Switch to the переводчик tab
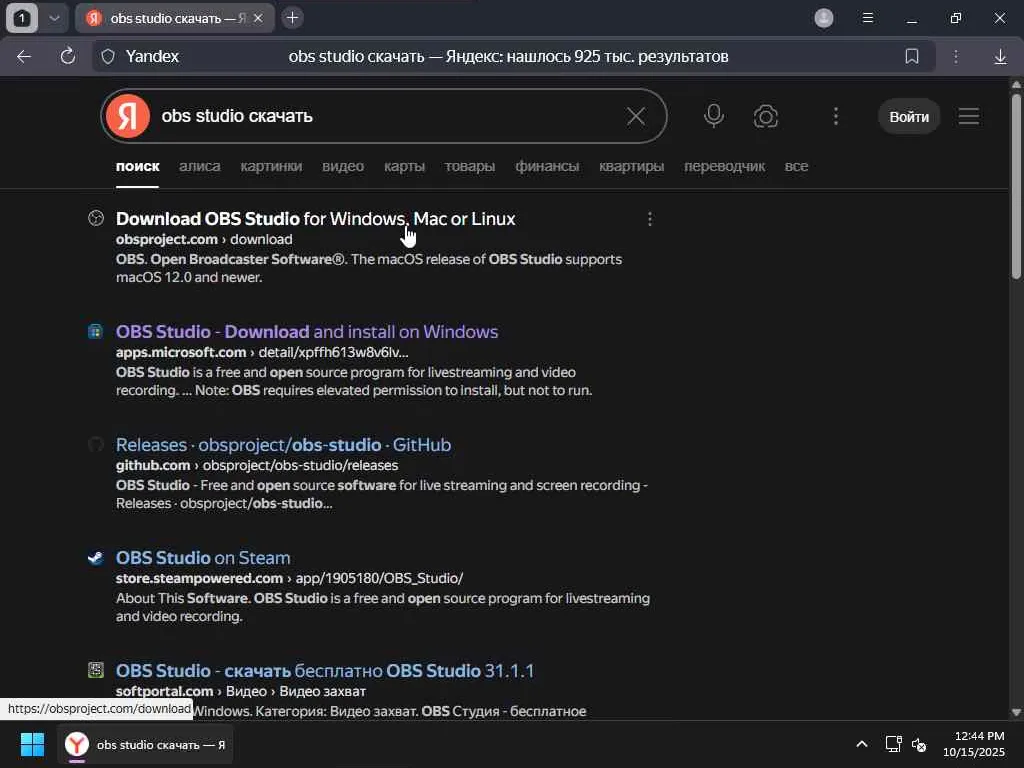 click(x=724, y=167)
